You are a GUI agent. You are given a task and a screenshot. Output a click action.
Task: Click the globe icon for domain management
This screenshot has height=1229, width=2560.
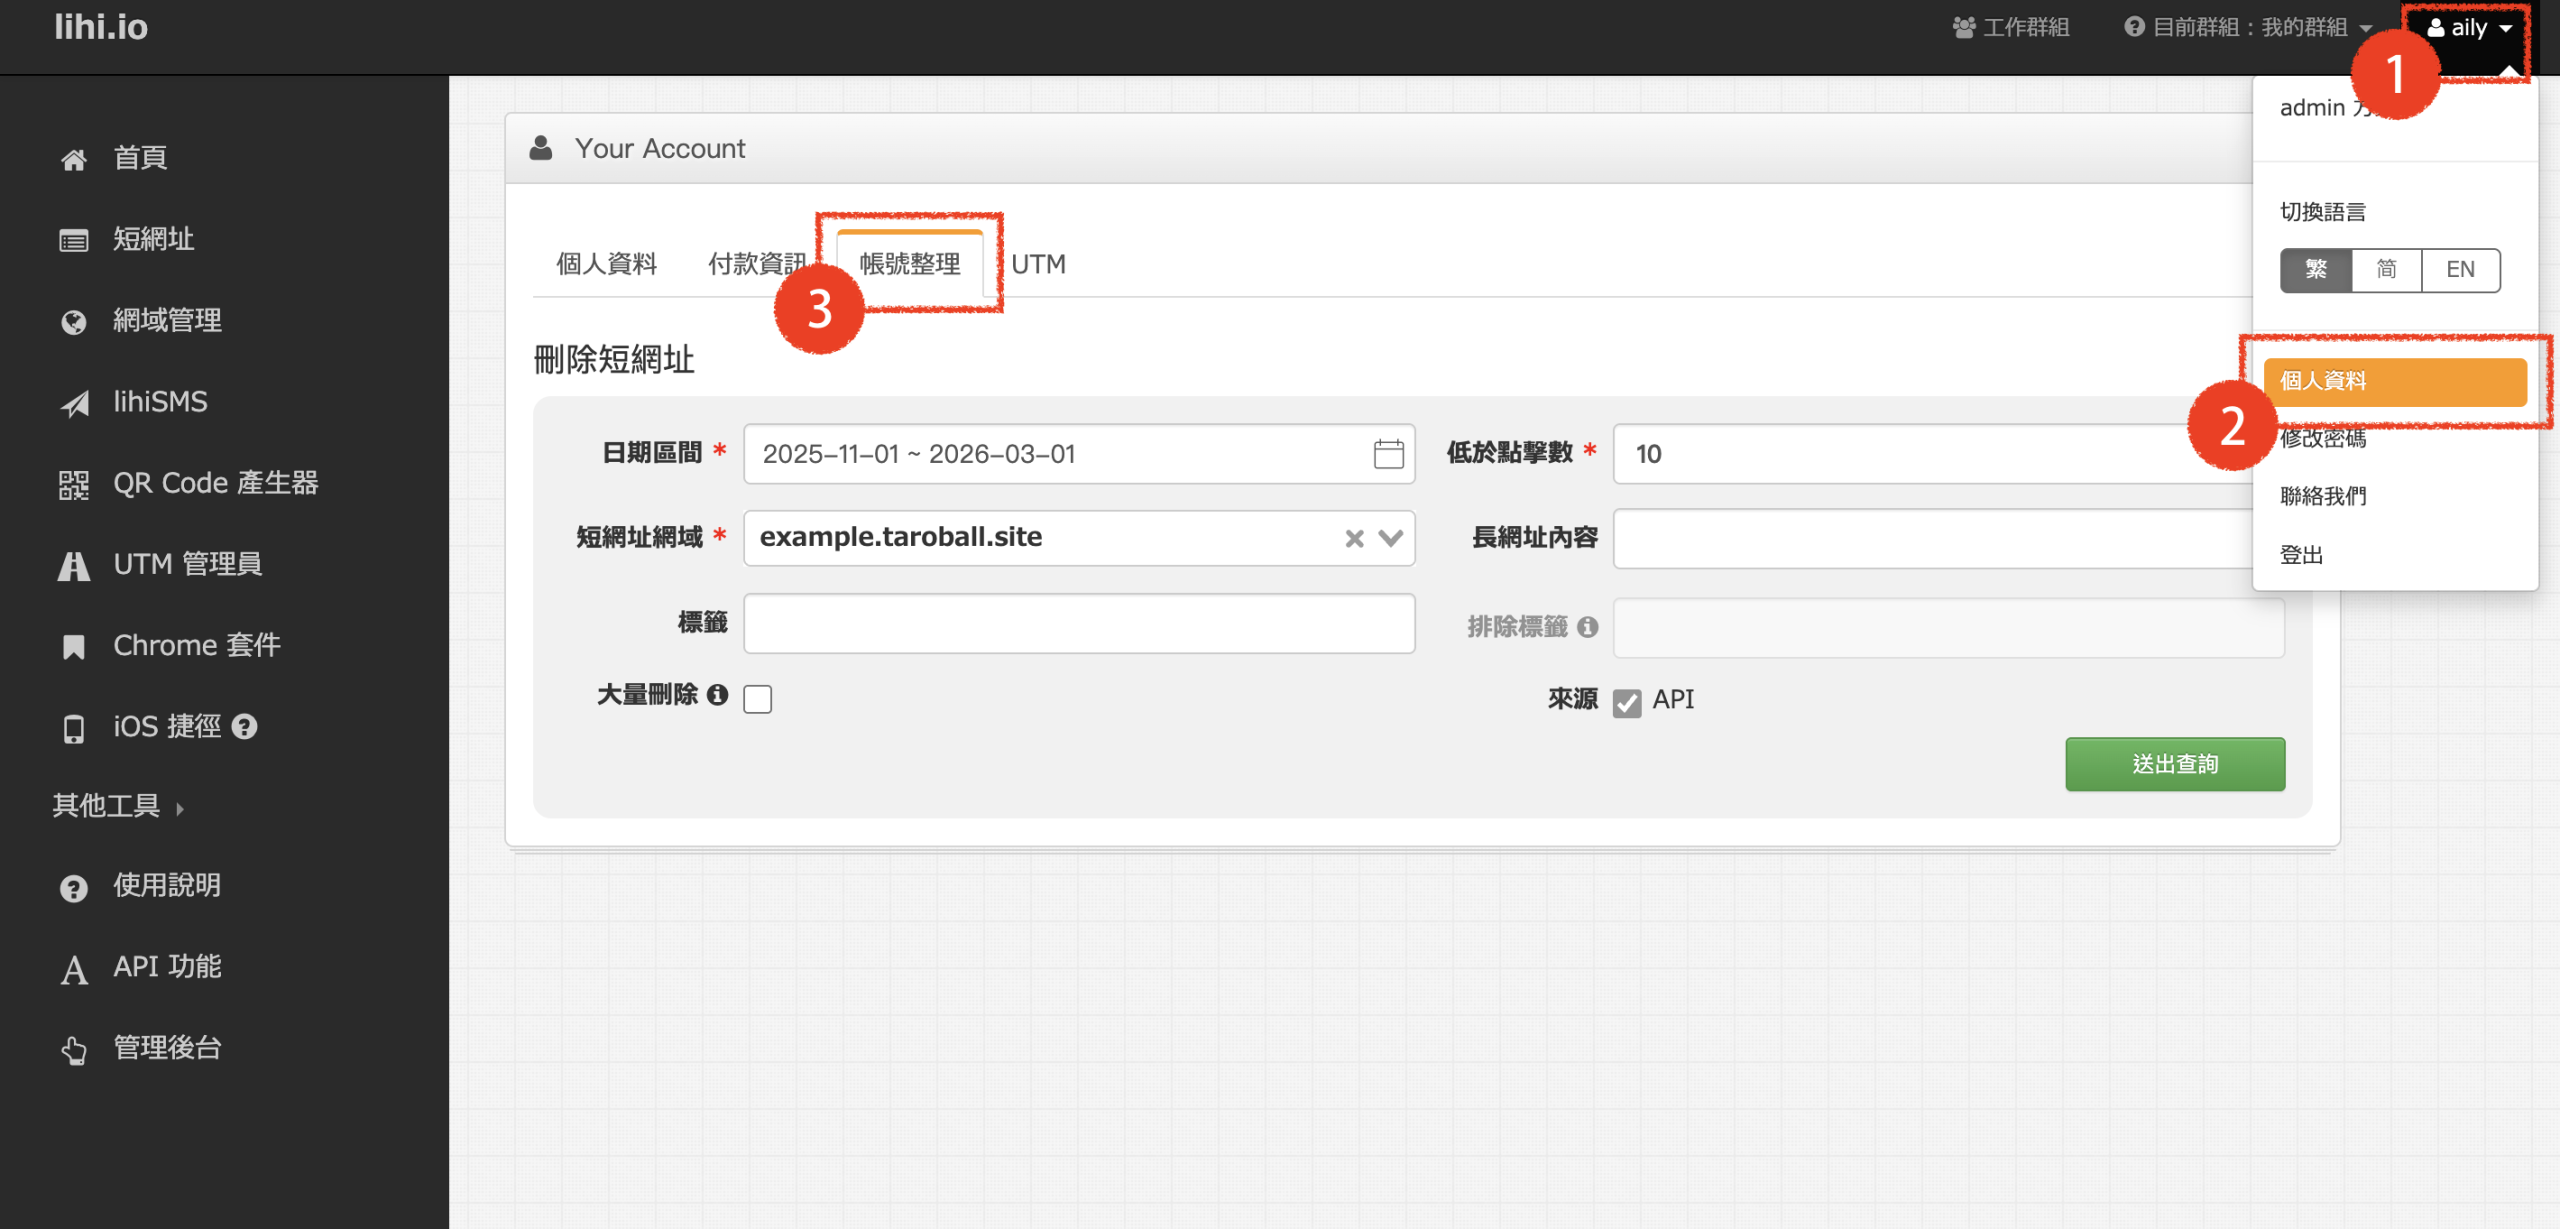click(x=73, y=322)
